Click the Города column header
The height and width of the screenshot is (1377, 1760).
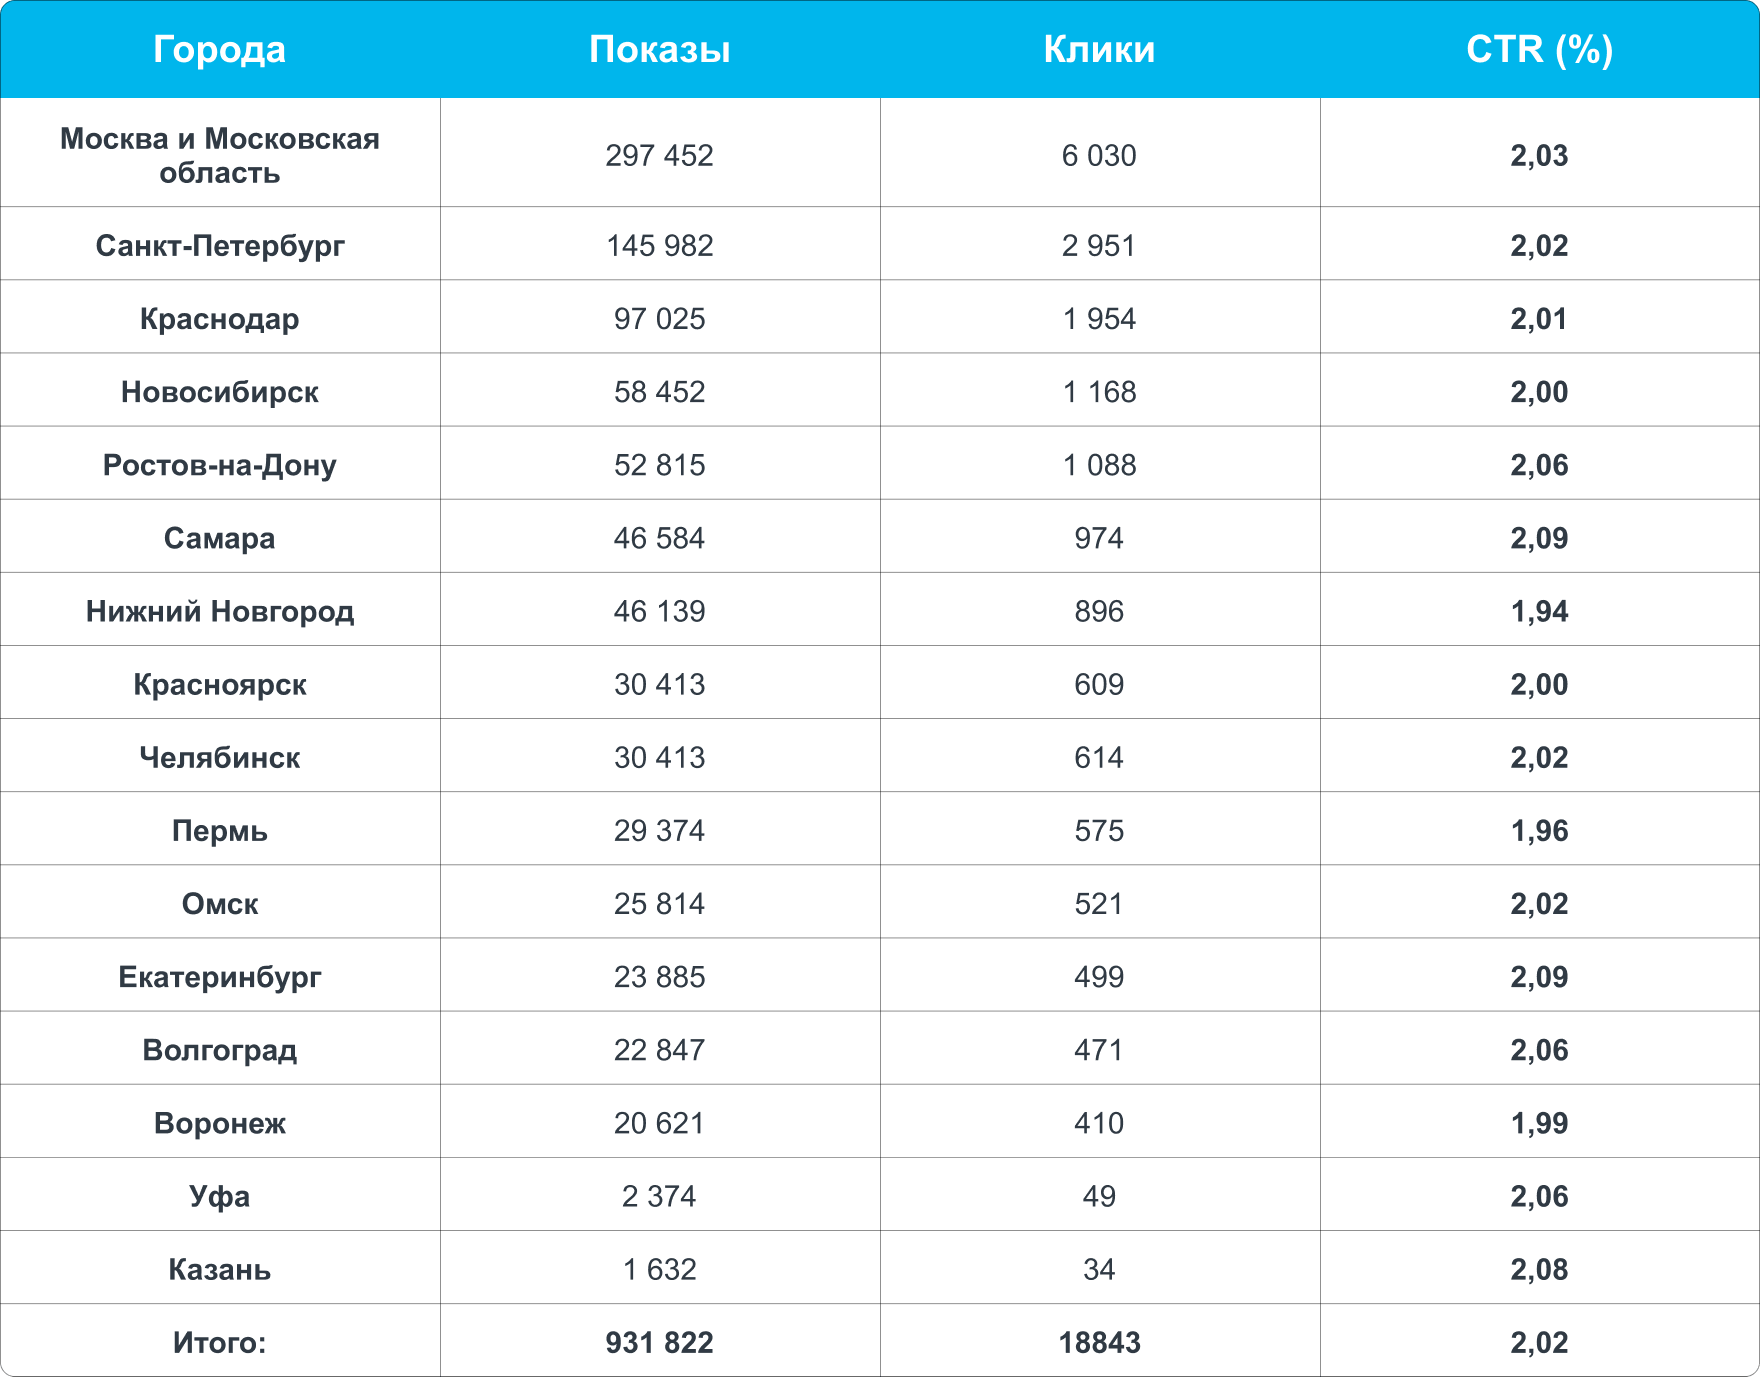pyautogui.click(x=219, y=49)
